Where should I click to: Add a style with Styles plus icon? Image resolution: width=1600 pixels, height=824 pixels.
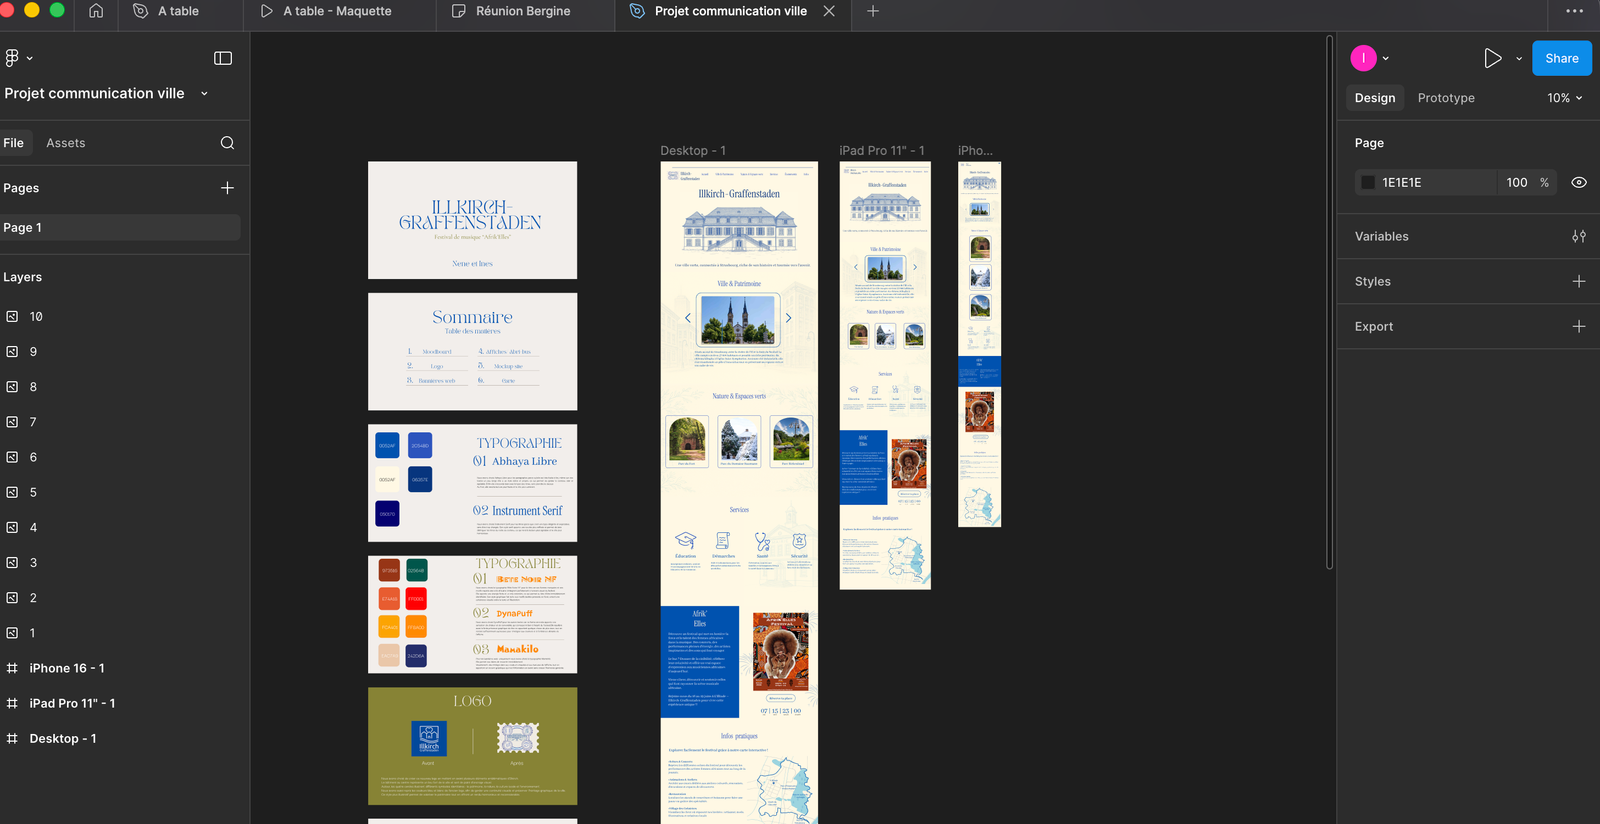pos(1578,282)
